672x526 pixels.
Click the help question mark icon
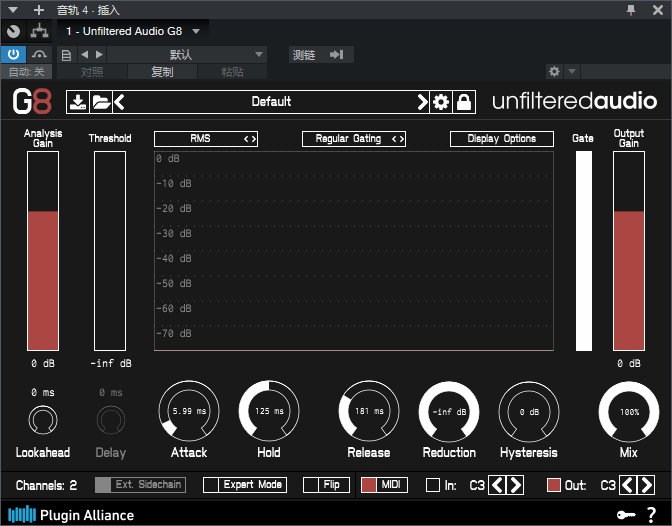pos(651,514)
